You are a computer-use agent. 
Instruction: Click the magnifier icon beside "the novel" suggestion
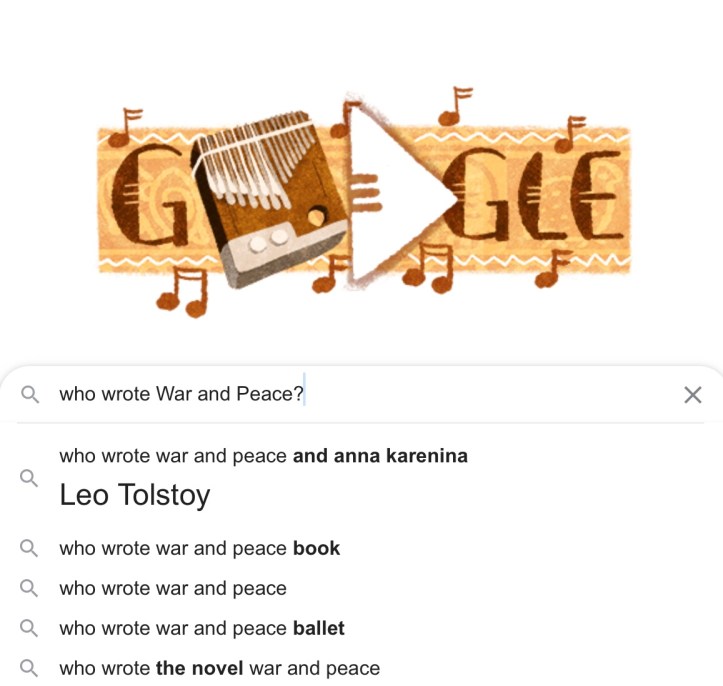coord(30,668)
